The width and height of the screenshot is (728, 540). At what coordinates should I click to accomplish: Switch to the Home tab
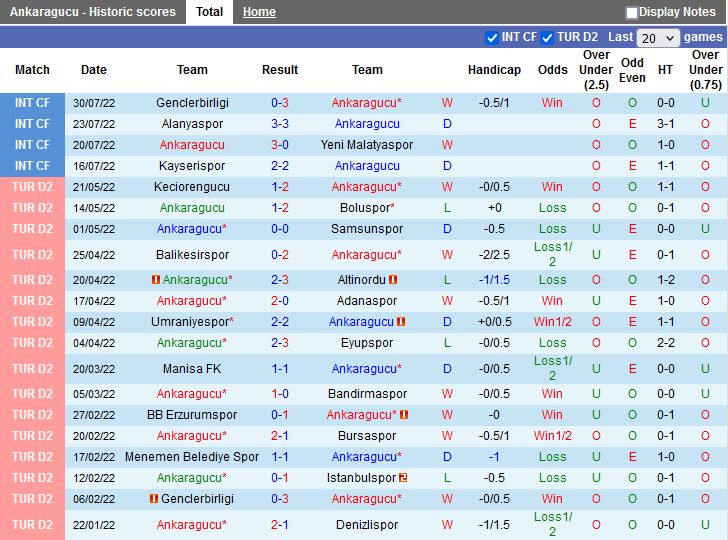pos(259,12)
